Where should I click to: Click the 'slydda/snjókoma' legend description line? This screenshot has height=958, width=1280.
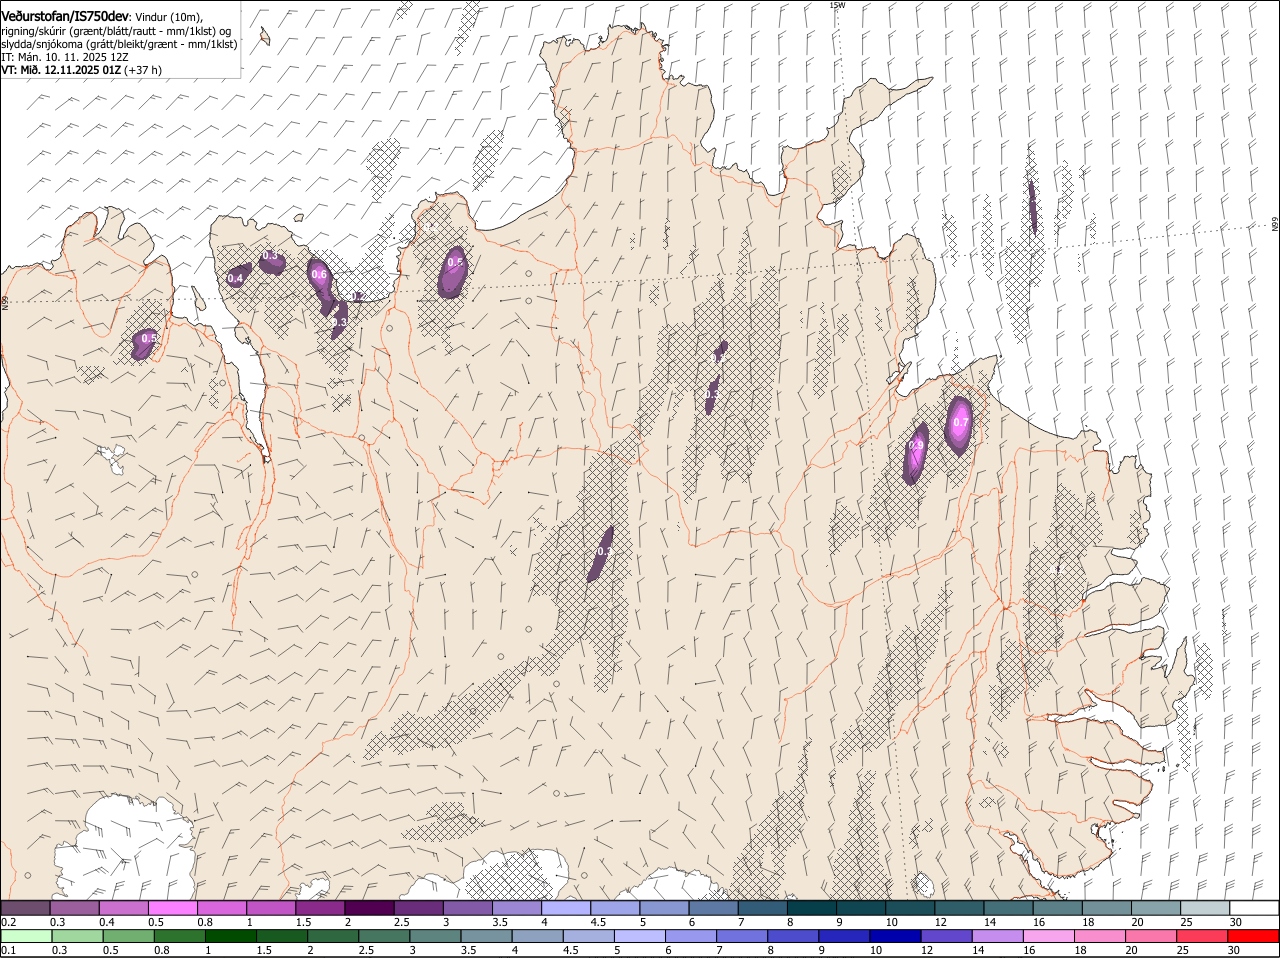pyautogui.click(x=119, y=44)
